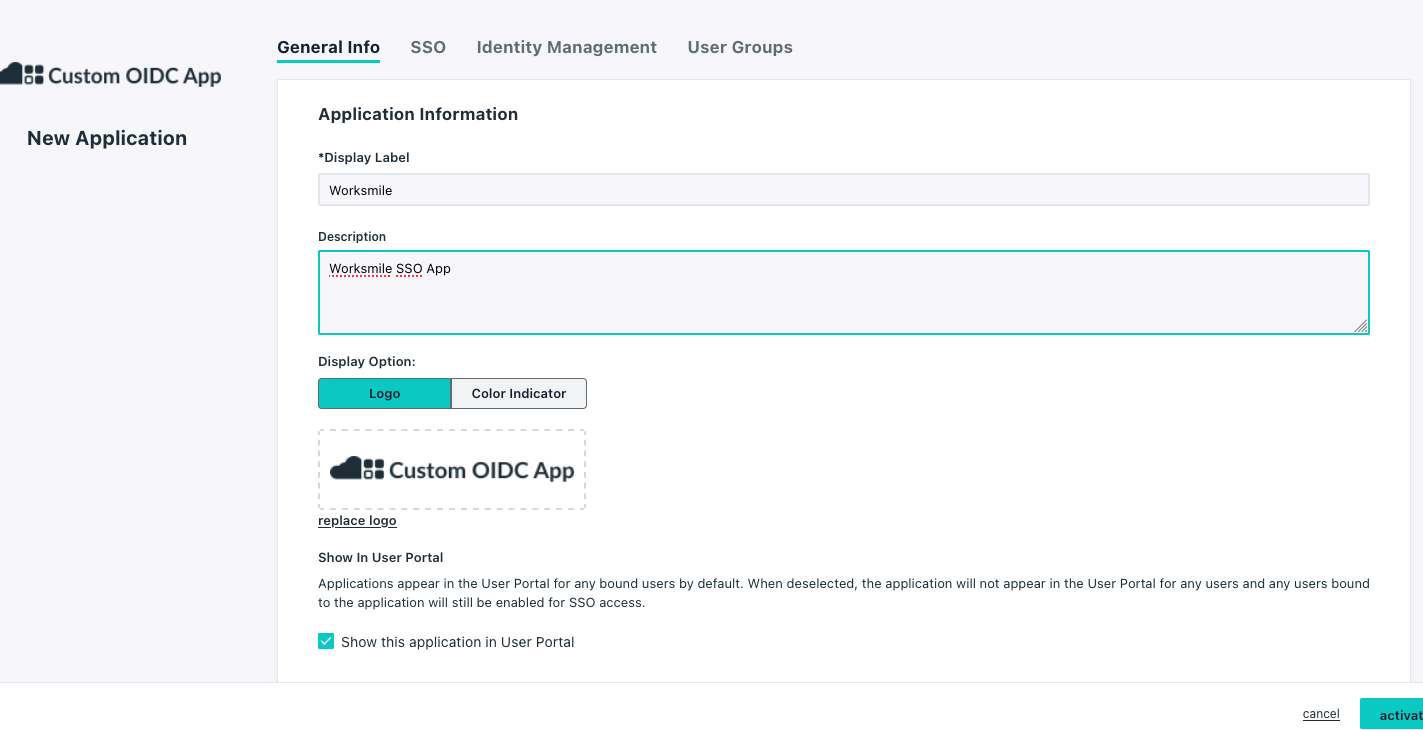This screenshot has width=1423, height=730.
Task: Click the *Display Label field label
Action: pos(364,157)
